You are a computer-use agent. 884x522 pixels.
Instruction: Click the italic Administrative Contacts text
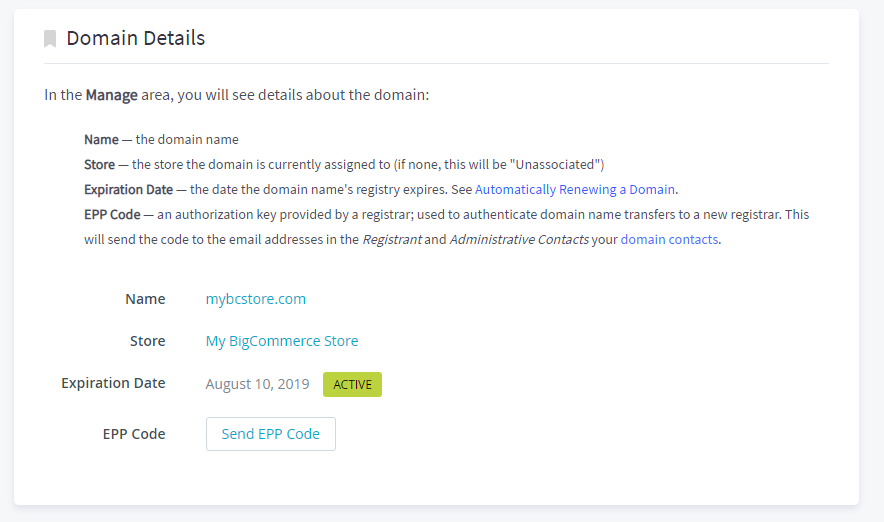[x=519, y=240]
